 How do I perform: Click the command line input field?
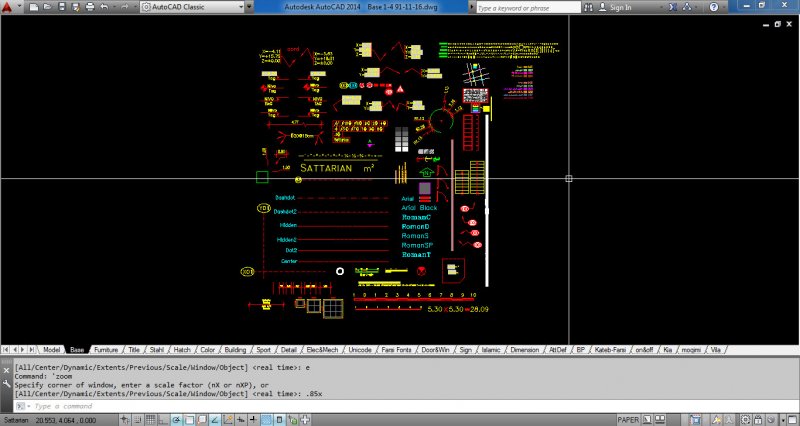tap(408, 407)
